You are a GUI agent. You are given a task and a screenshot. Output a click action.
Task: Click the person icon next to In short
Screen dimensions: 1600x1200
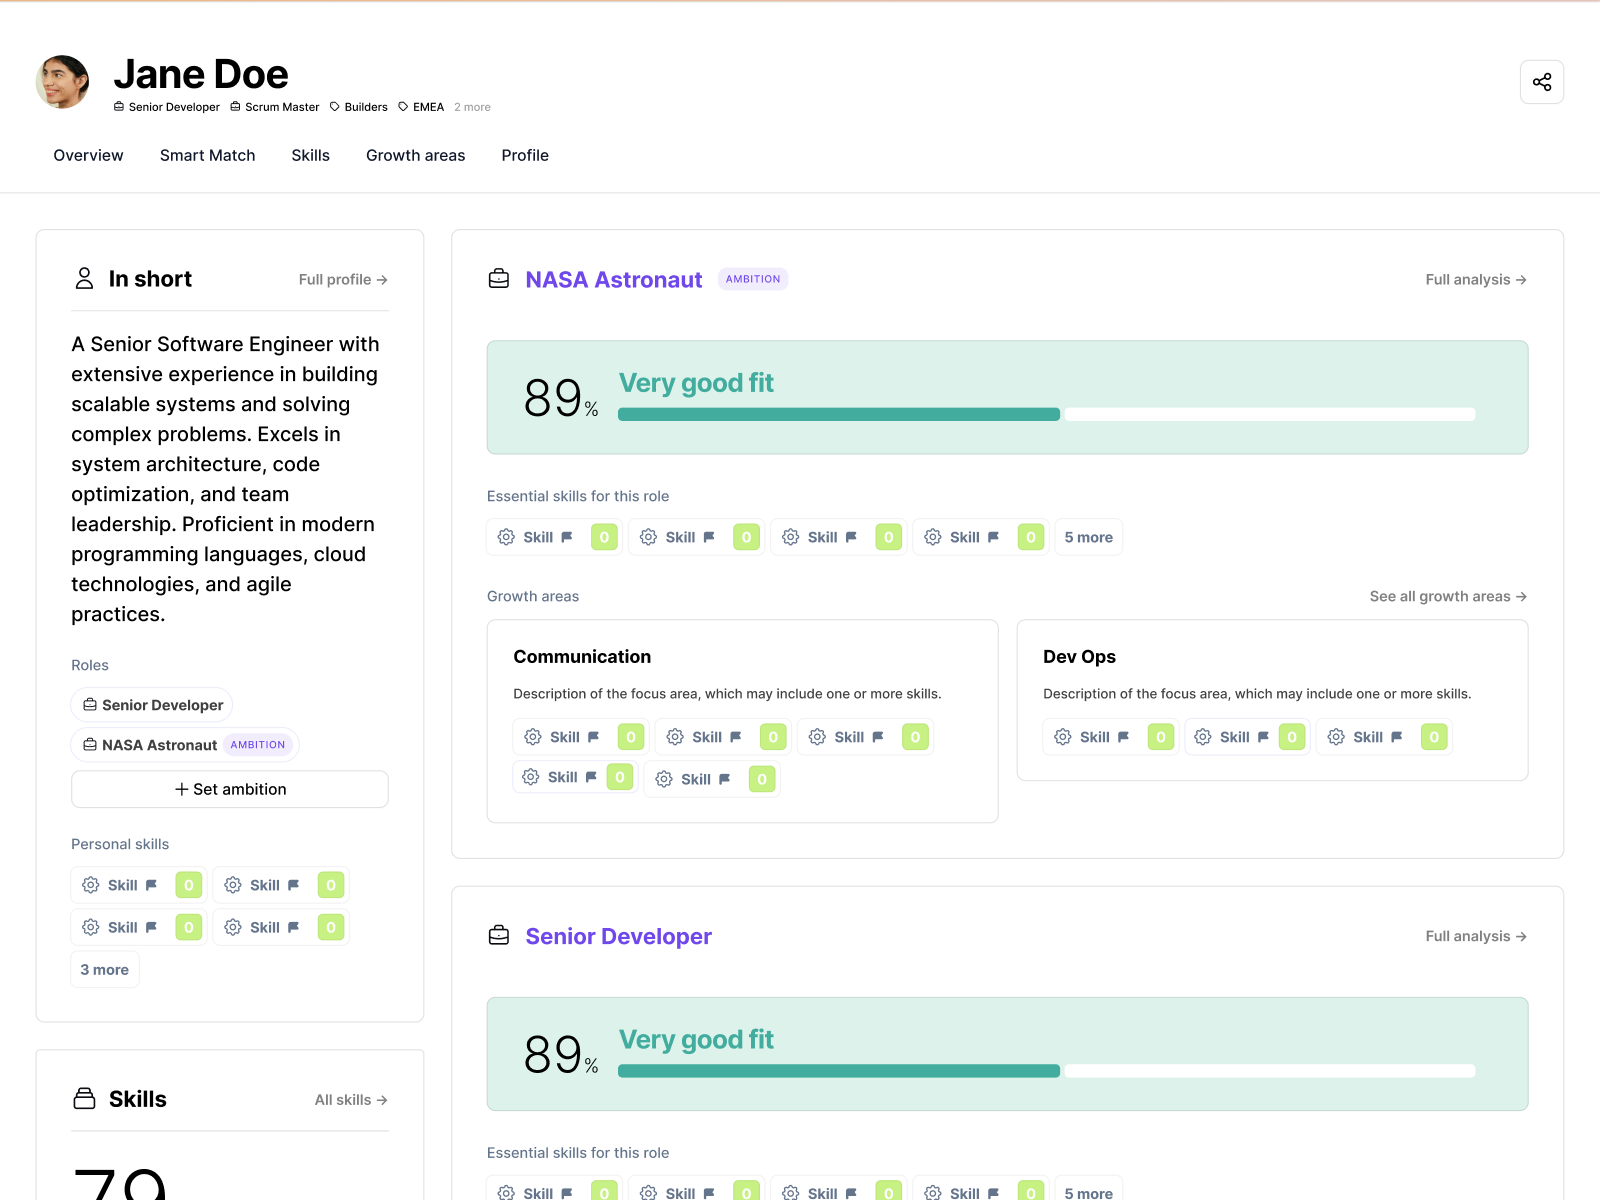pos(84,278)
